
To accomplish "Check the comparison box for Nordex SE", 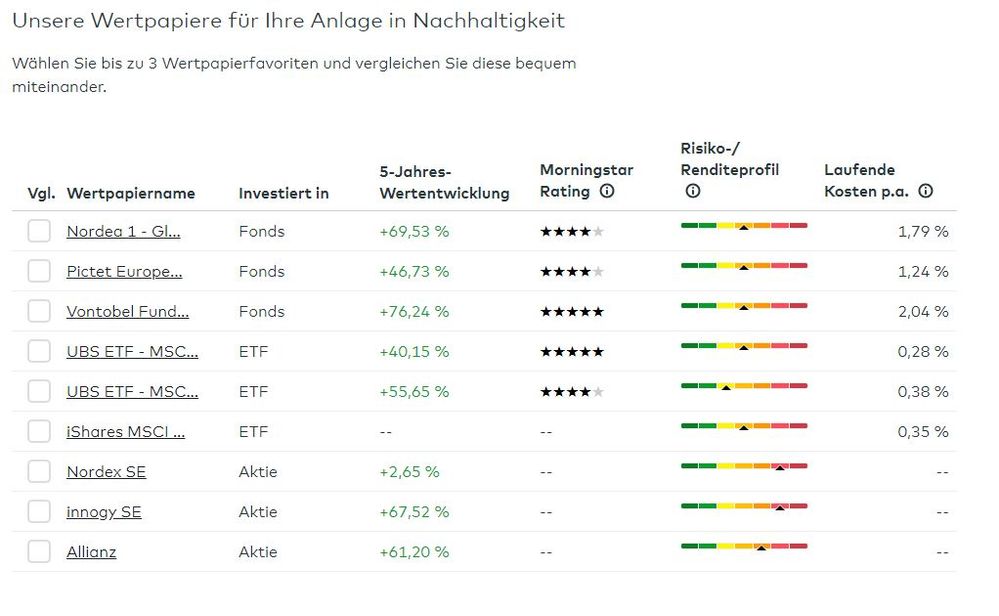I will (x=39, y=471).
